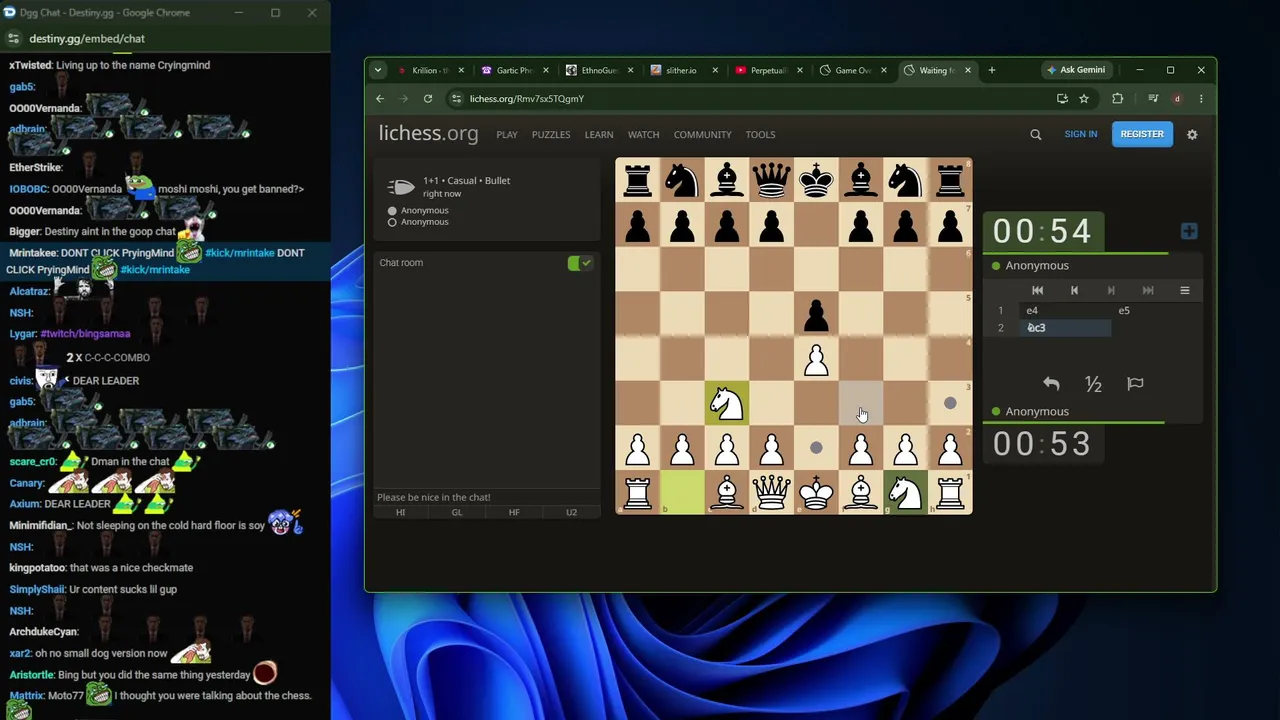Viewport: 1280px width, 720px height.
Task: Switch to the Krillion tab
Action: pyautogui.click(x=430, y=70)
